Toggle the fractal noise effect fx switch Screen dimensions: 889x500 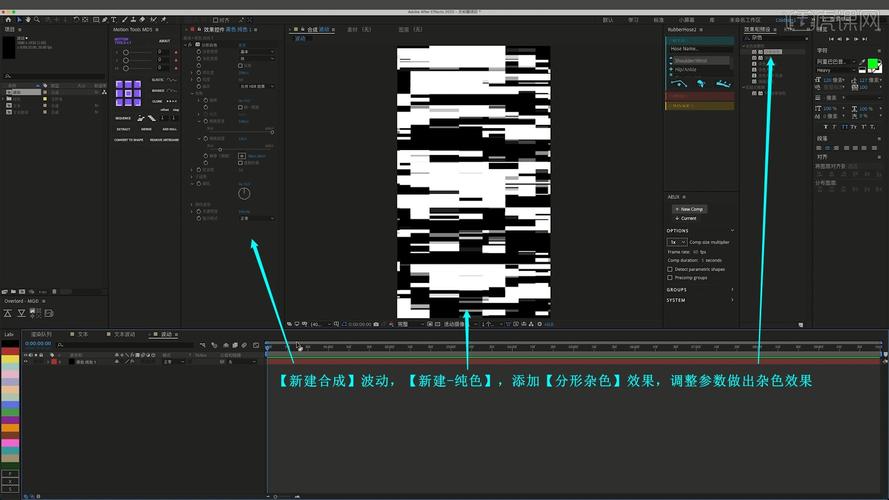(x=191, y=45)
